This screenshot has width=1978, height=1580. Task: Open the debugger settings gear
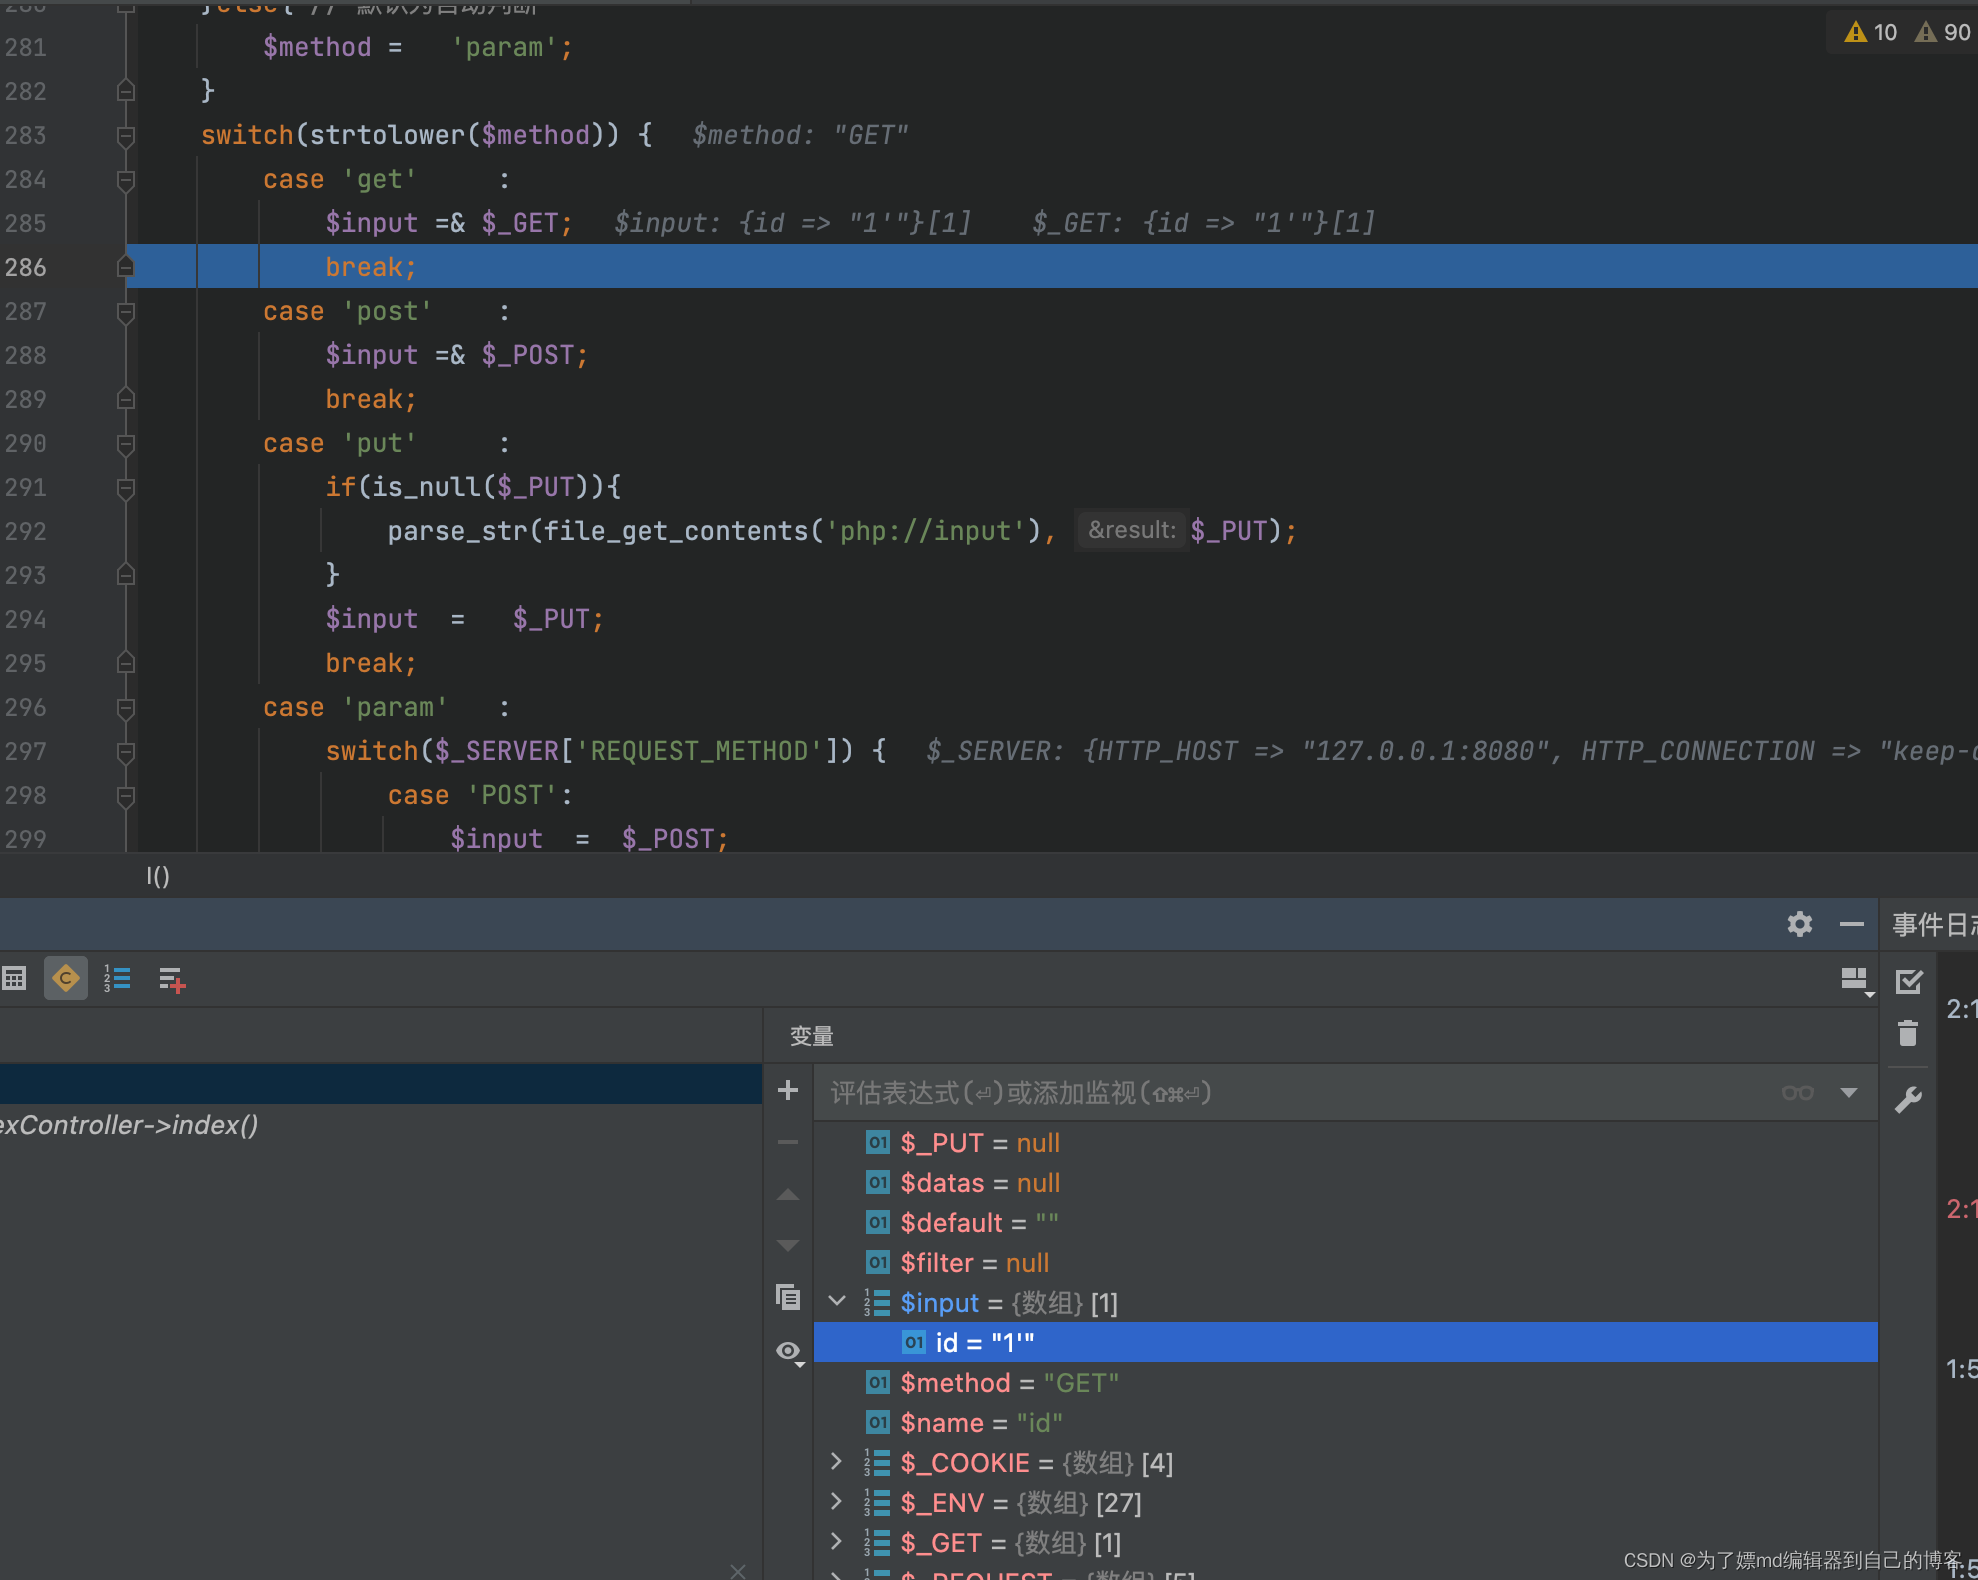pos(1799,924)
